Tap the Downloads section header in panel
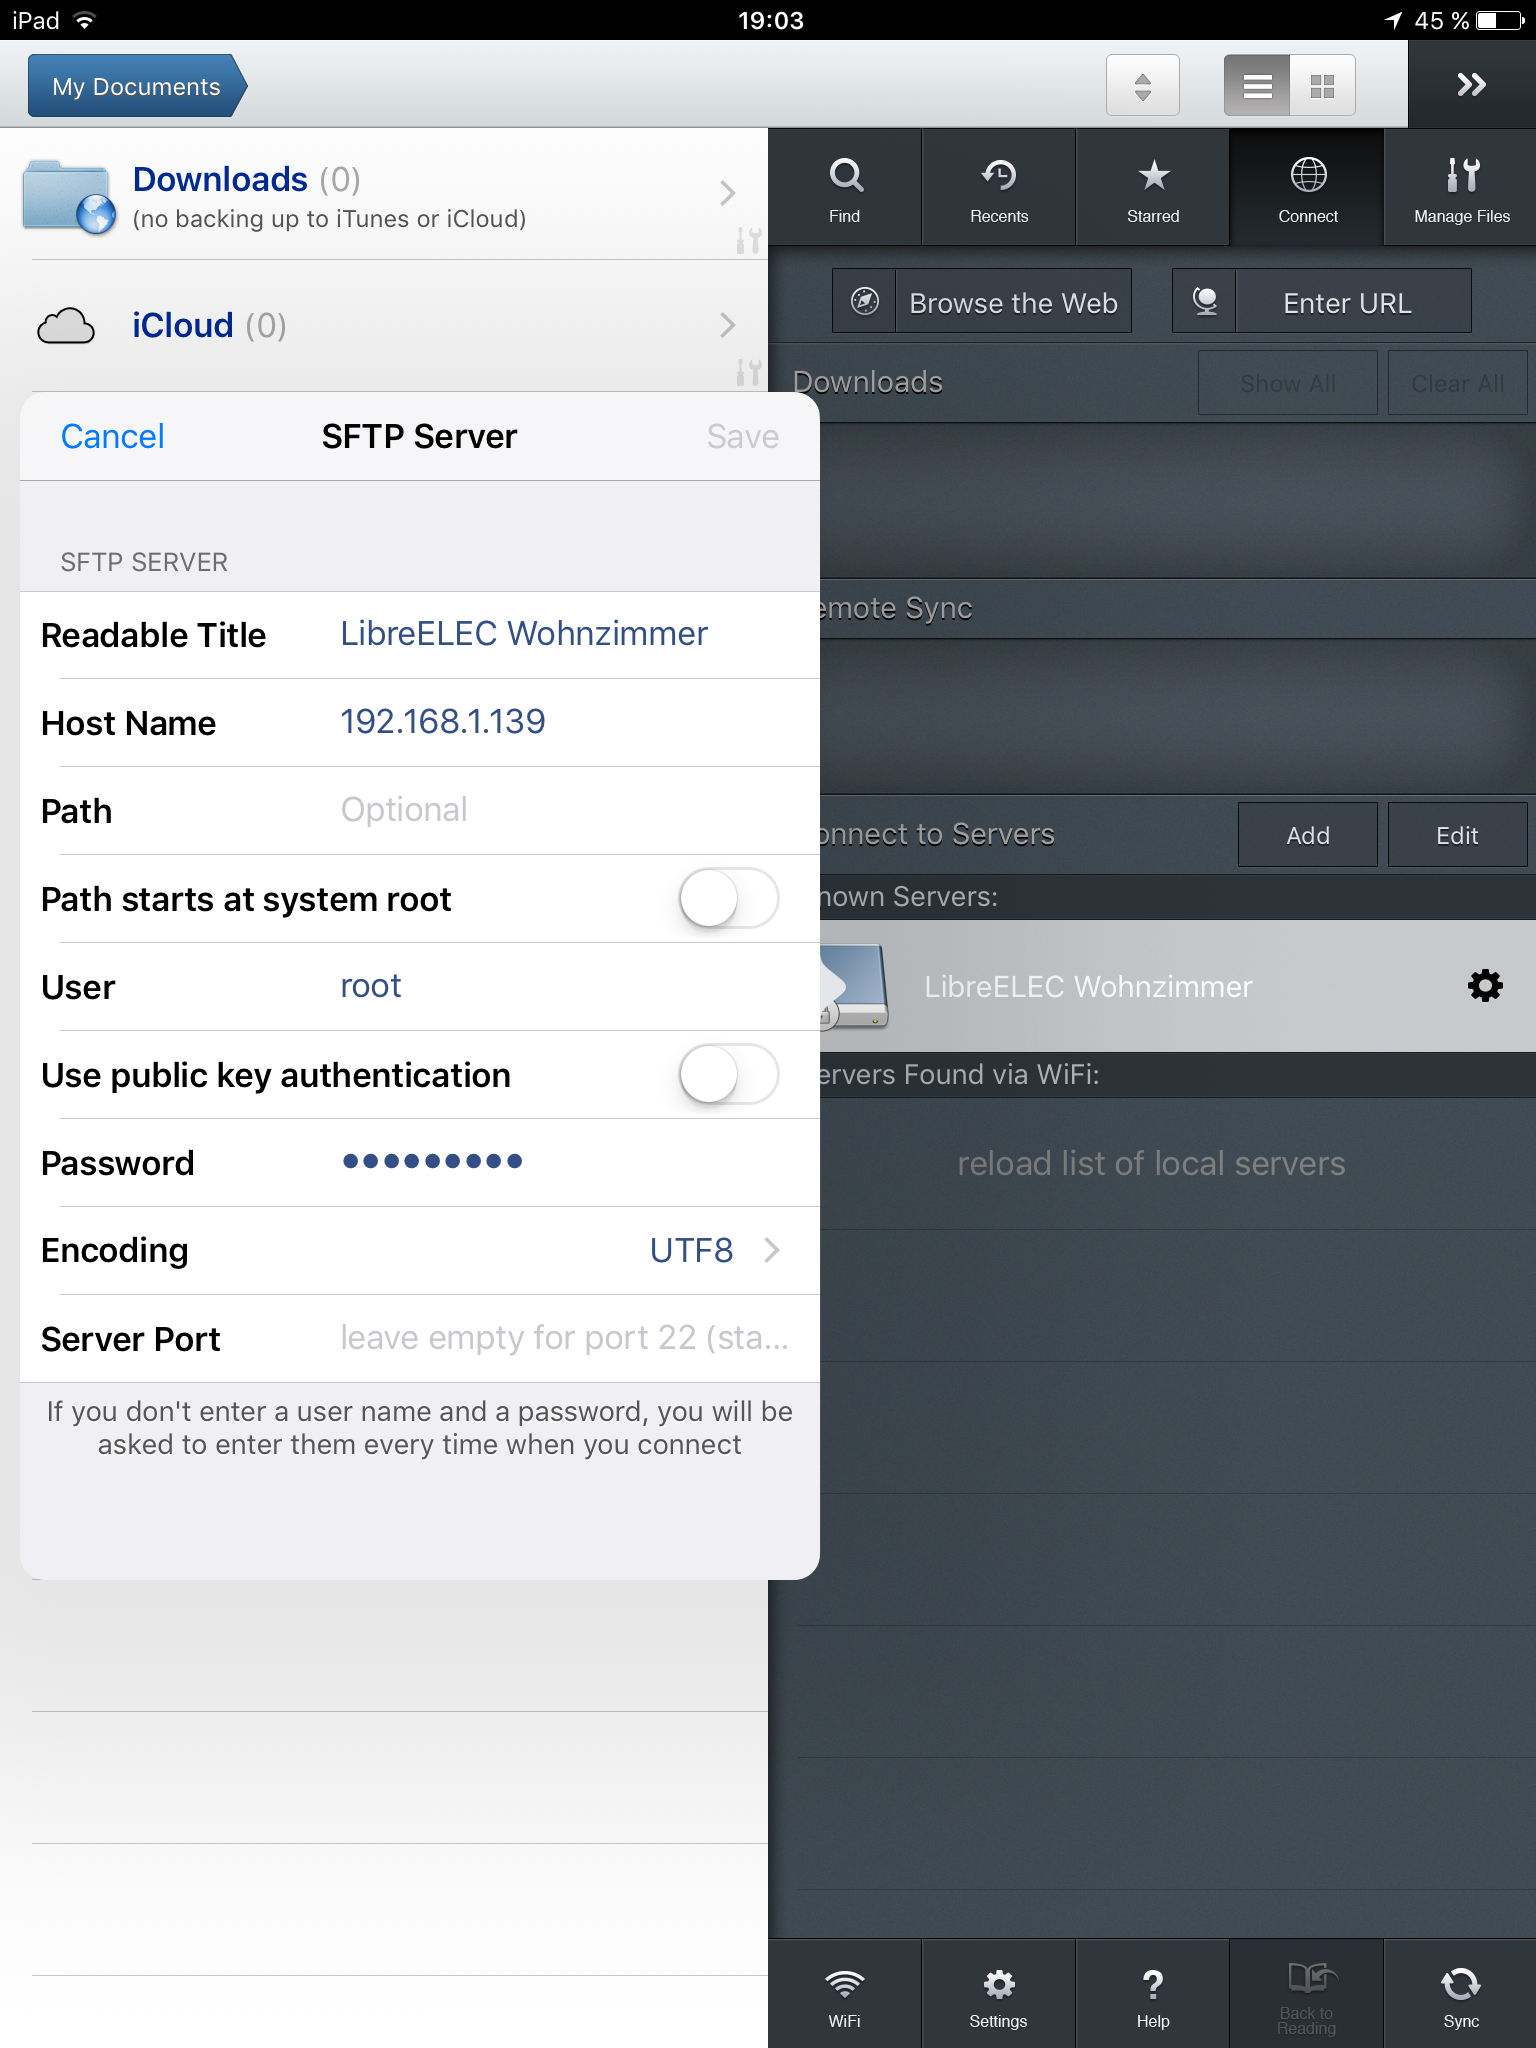 [867, 382]
